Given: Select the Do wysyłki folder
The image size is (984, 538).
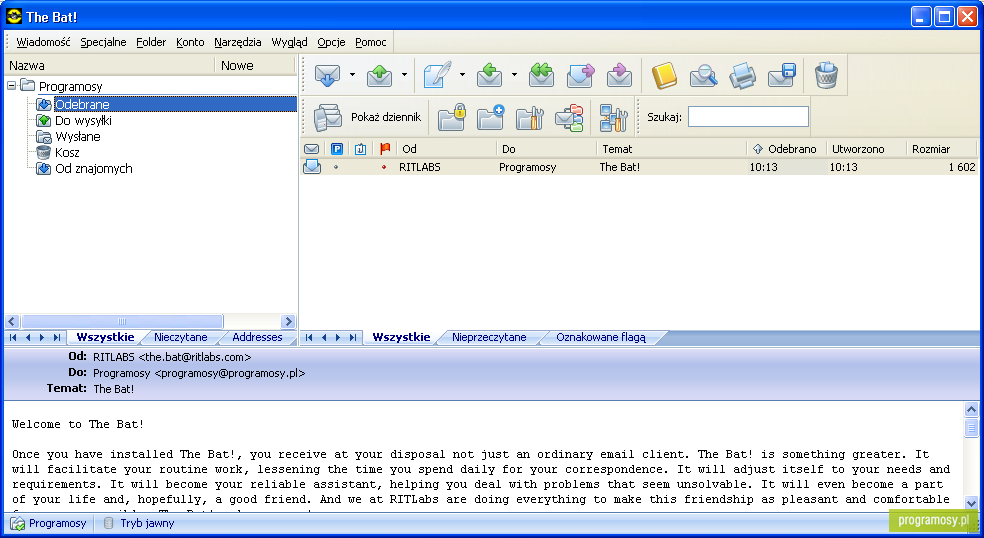Looking at the screenshot, I should pyautogui.click(x=83, y=121).
